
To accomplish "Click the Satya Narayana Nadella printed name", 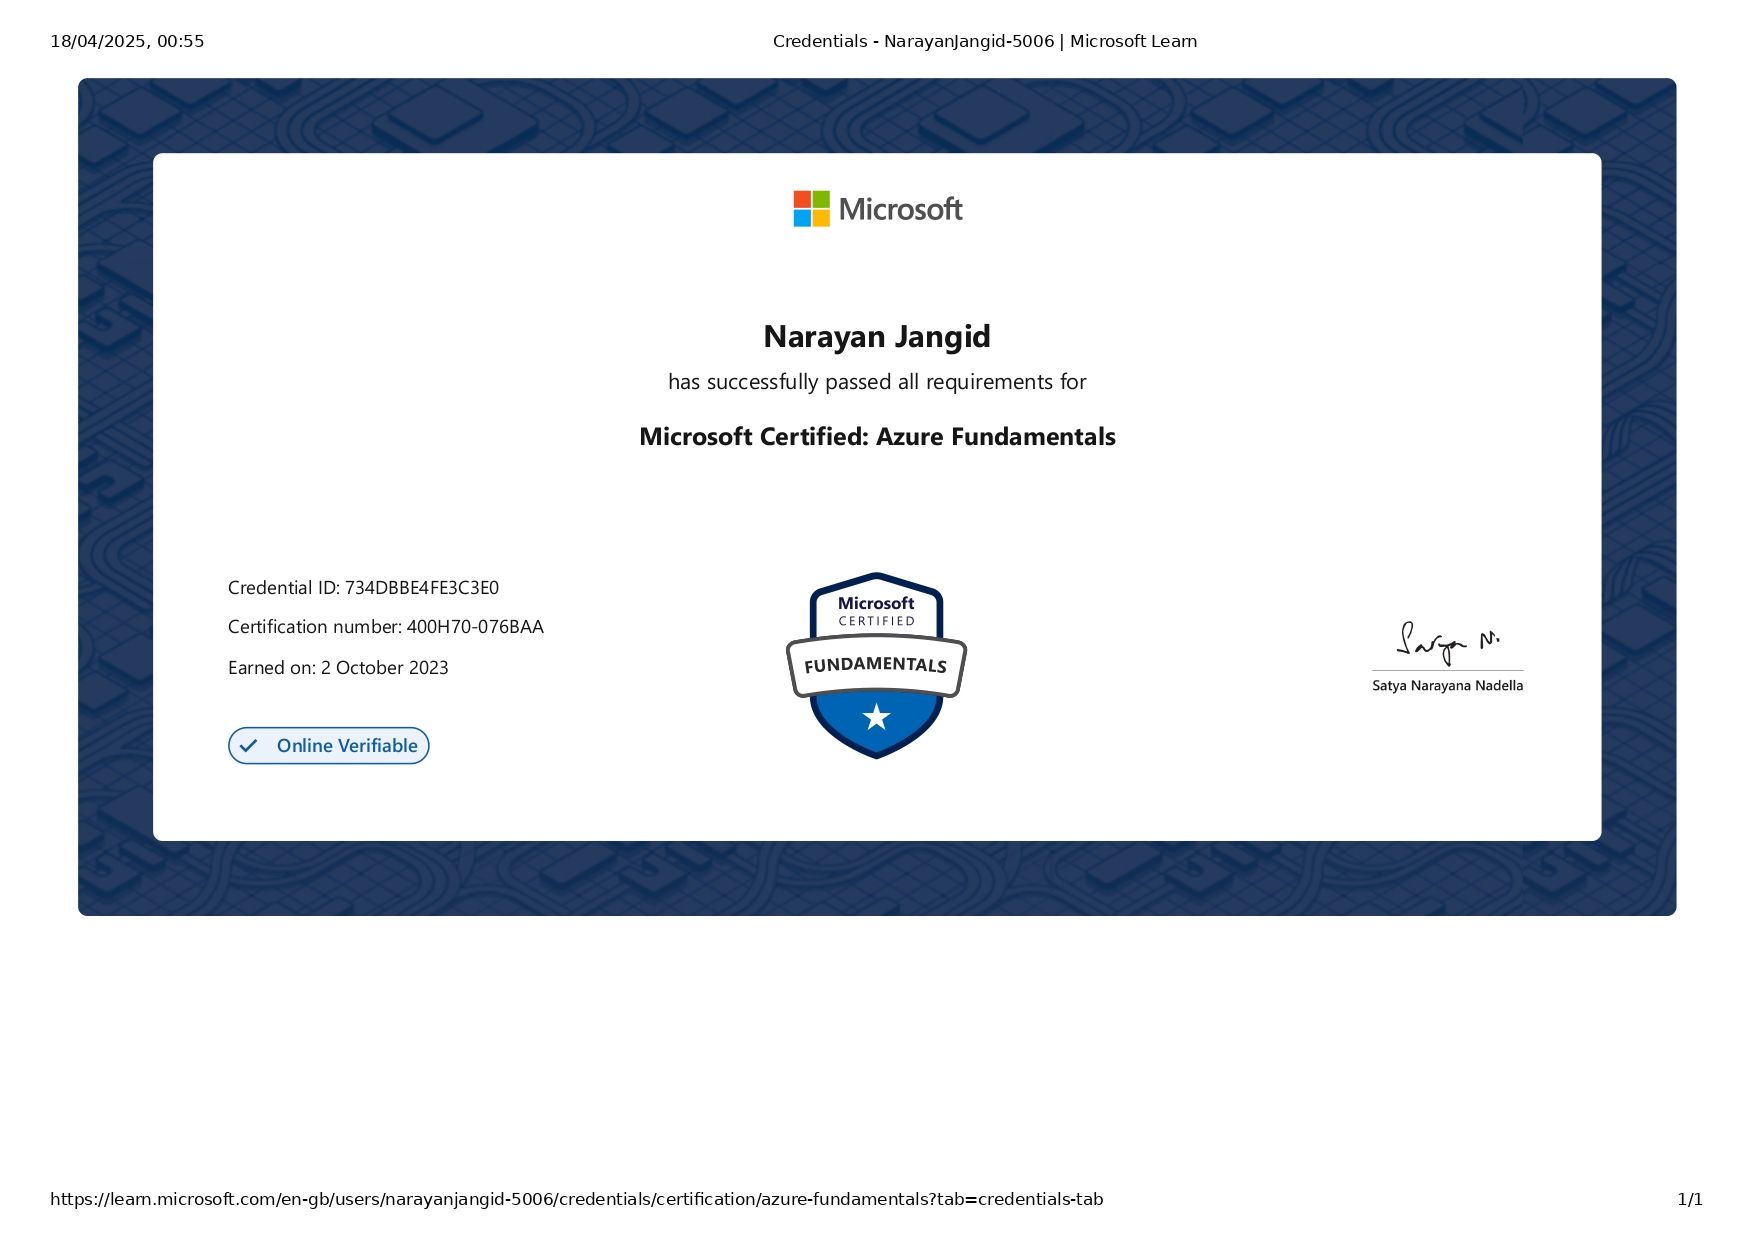I will tap(1447, 686).
